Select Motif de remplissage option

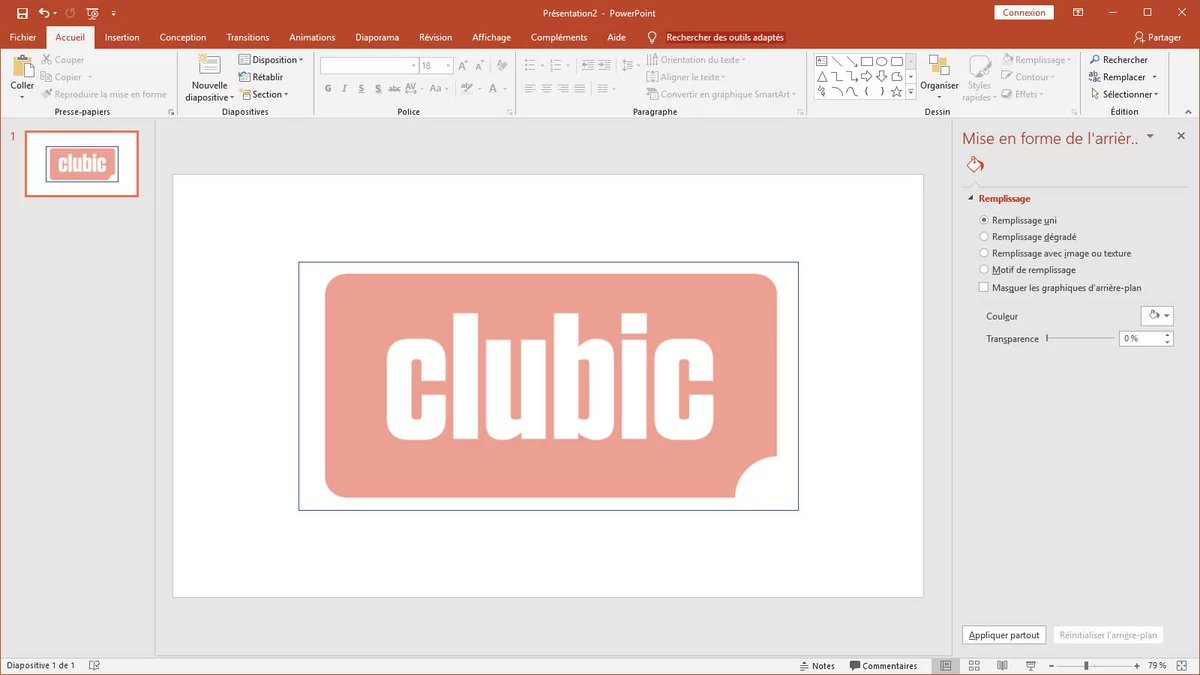point(984,270)
